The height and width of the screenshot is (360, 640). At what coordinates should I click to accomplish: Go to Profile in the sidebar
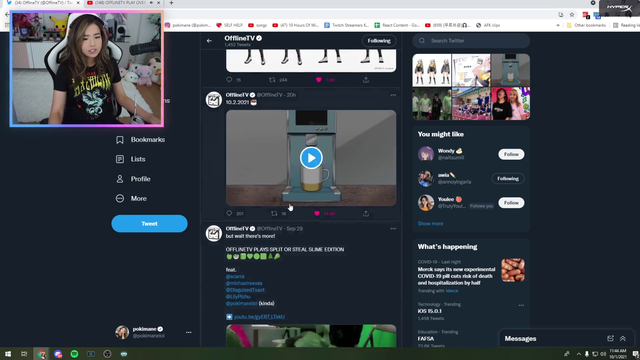click(133, 179)
